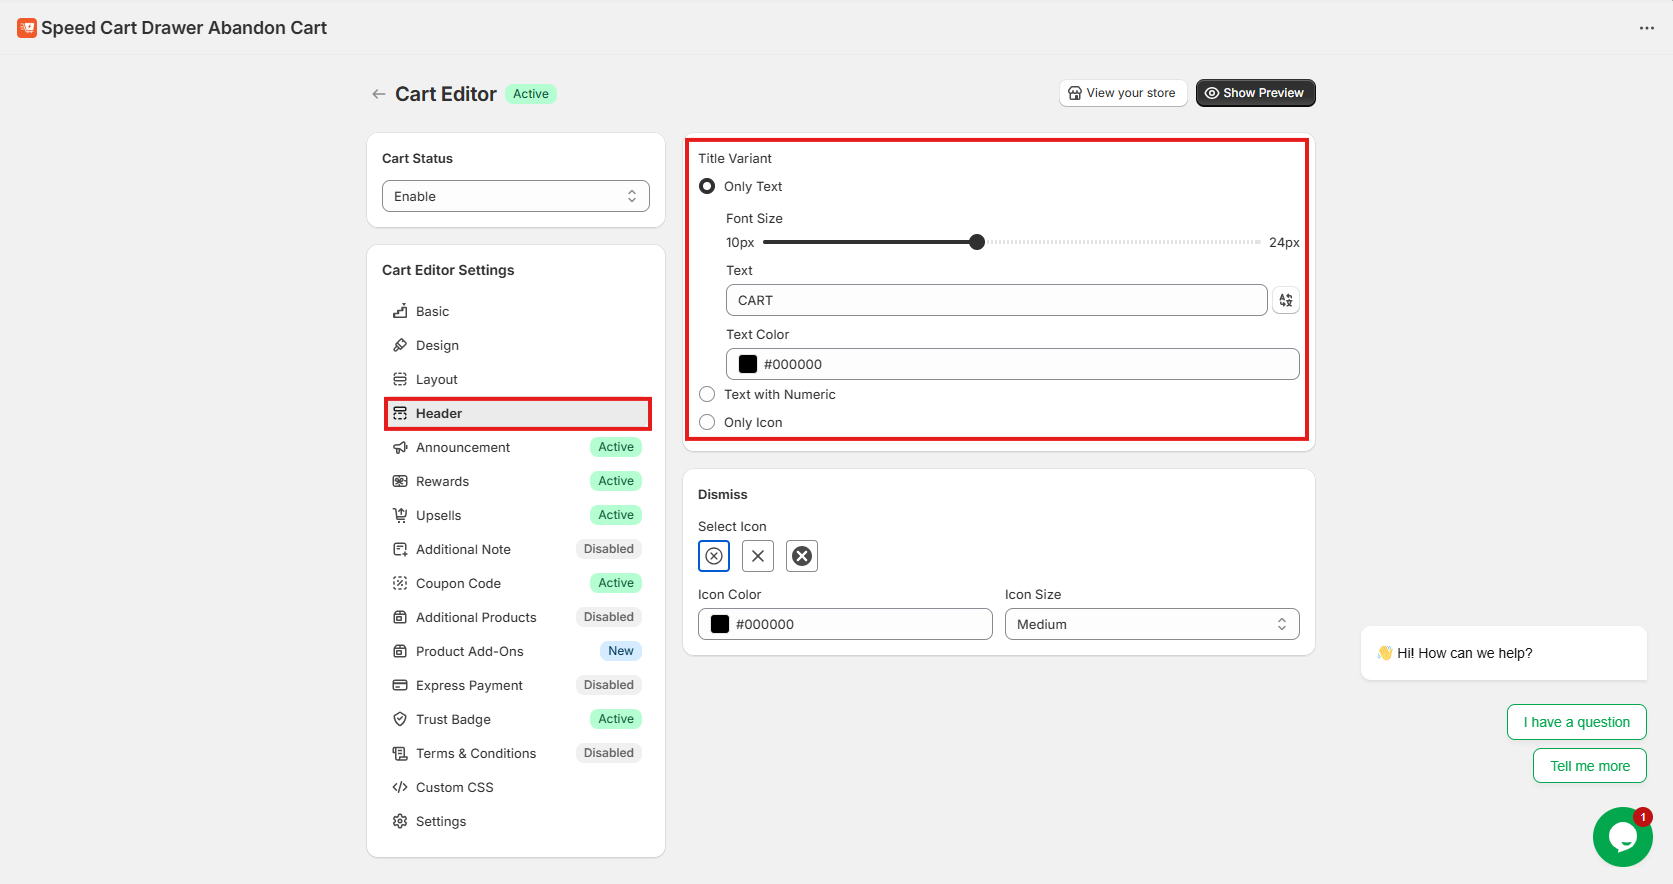Click the Show Preview button
This screenshot has width=1673, height=884.
[1255, 93]
